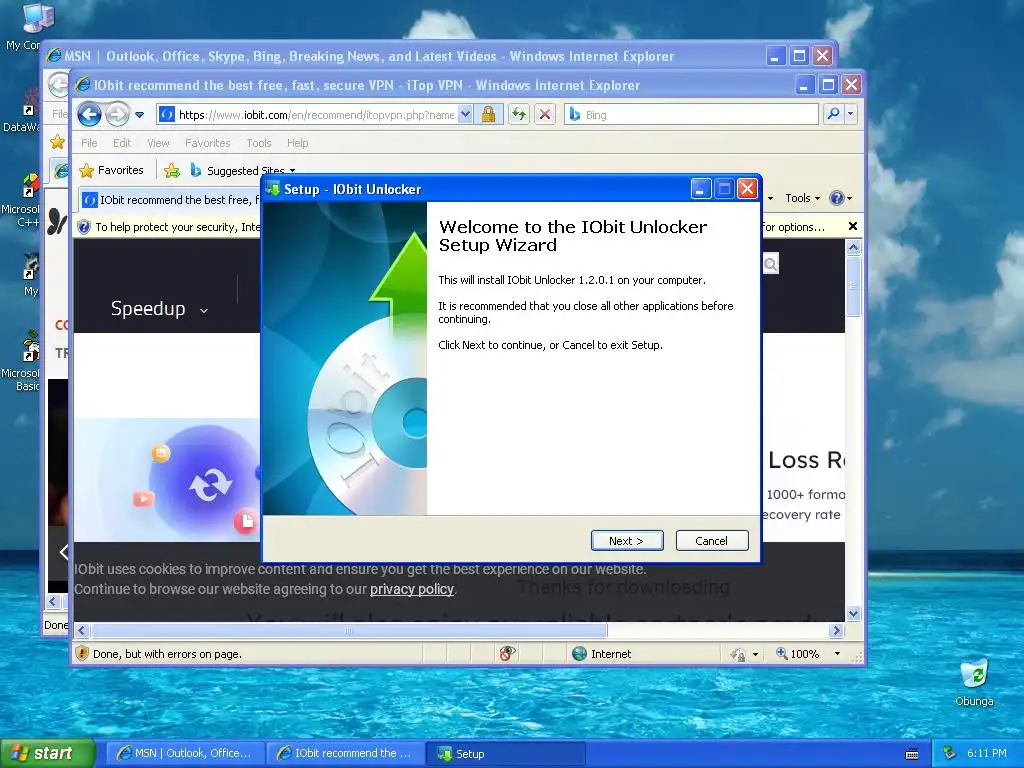Screen dimensions: 1024x768
Task: Click the system tray icon next to clock
Action: [x=950, y=753]
